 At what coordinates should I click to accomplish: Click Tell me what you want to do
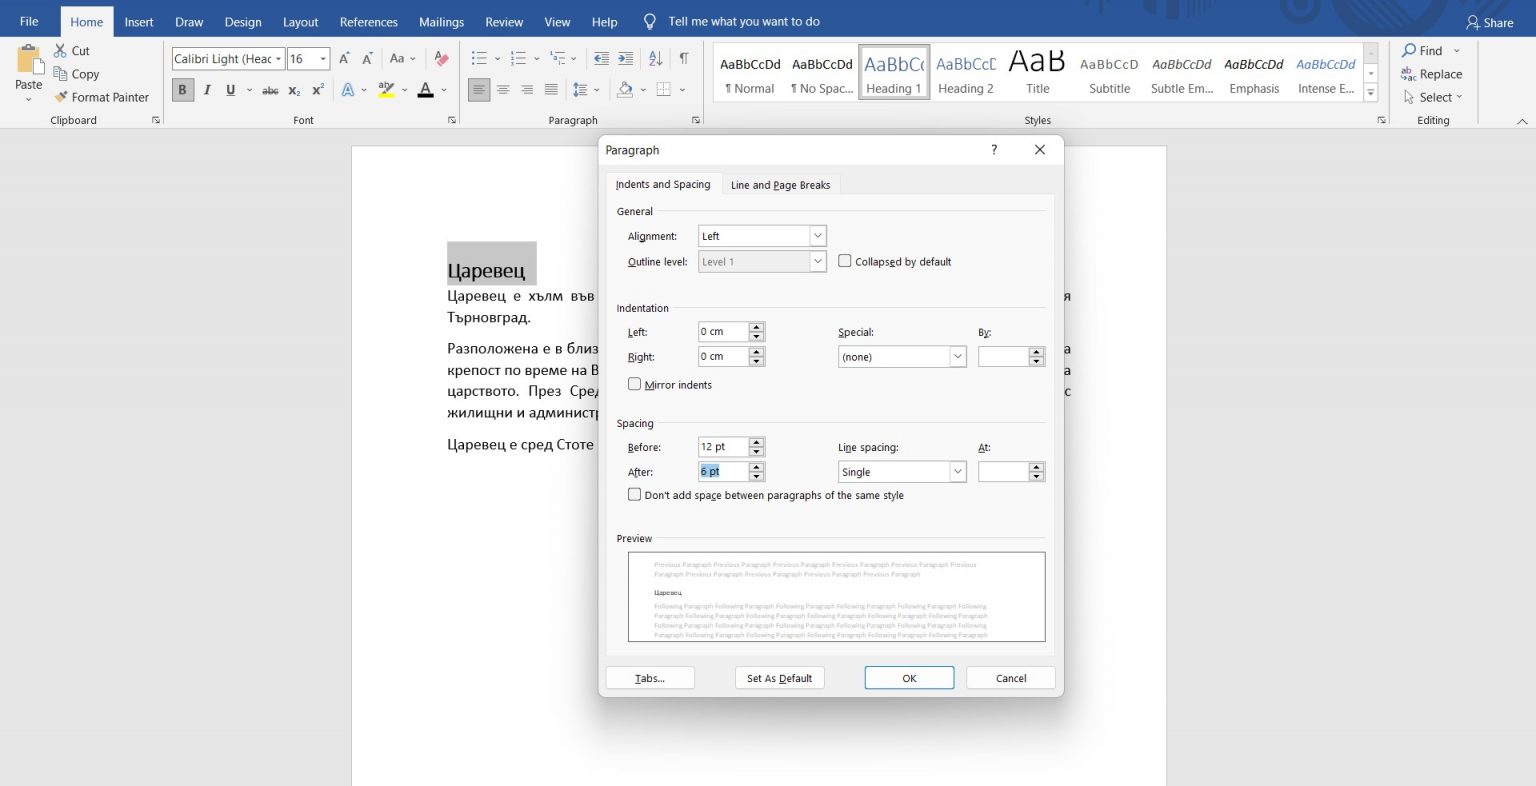click(743, 22)
